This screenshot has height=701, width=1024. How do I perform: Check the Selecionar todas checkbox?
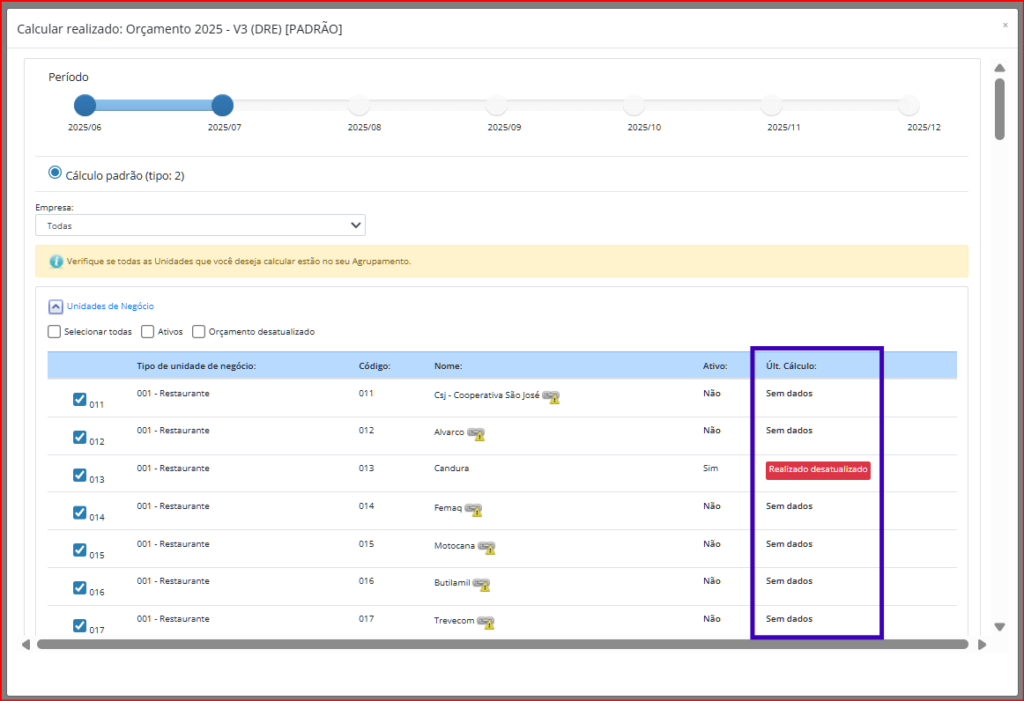pos(54,332)
